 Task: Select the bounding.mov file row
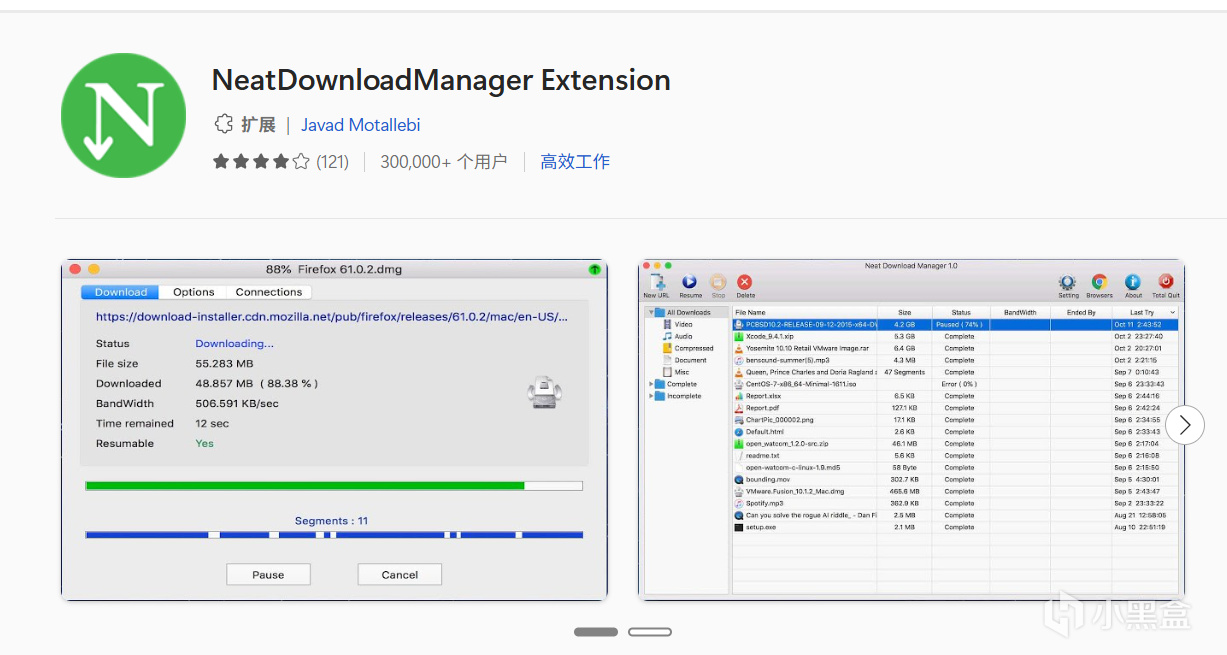click(957, 479)
